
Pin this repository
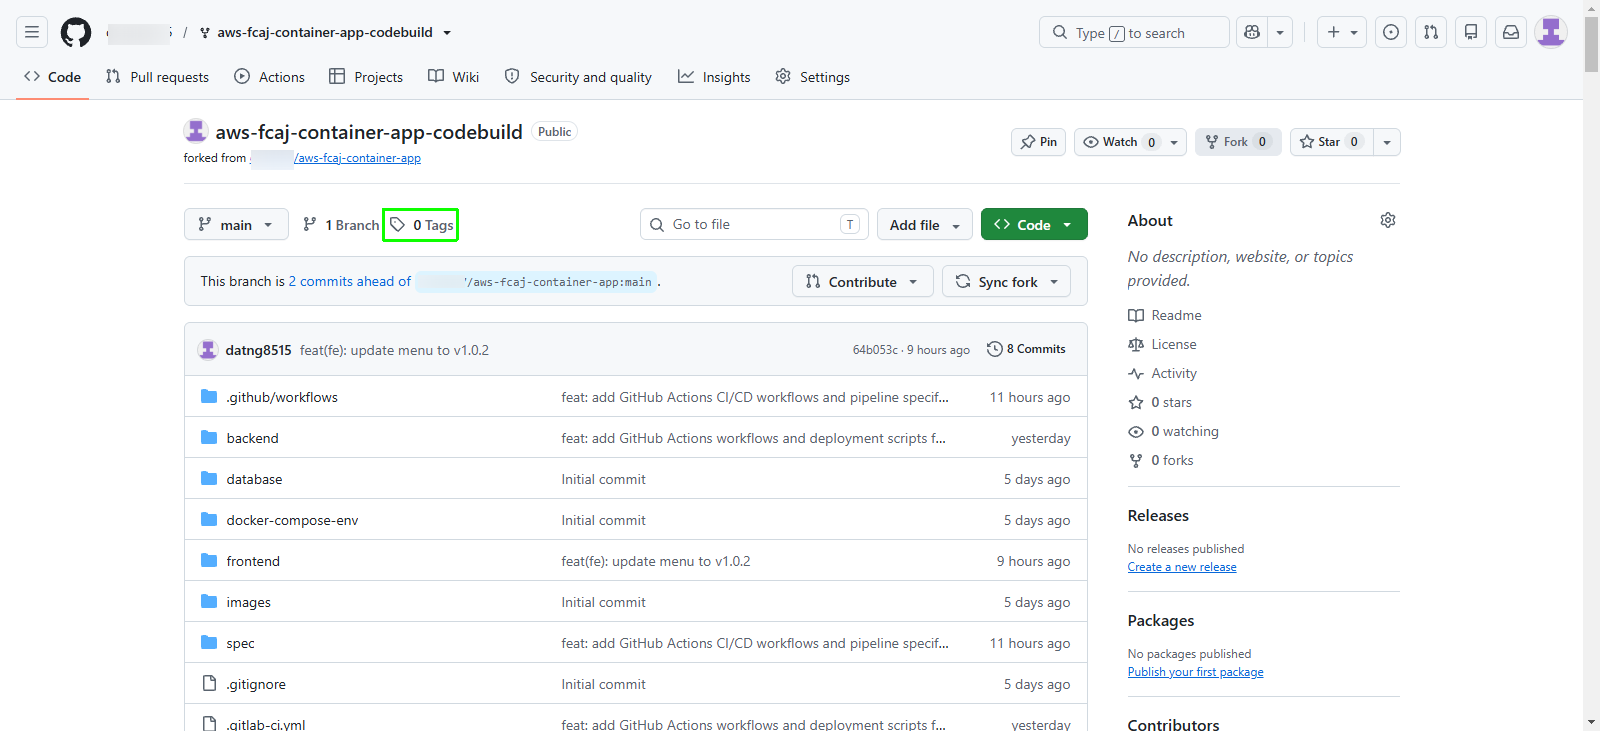click(1038, 142)
